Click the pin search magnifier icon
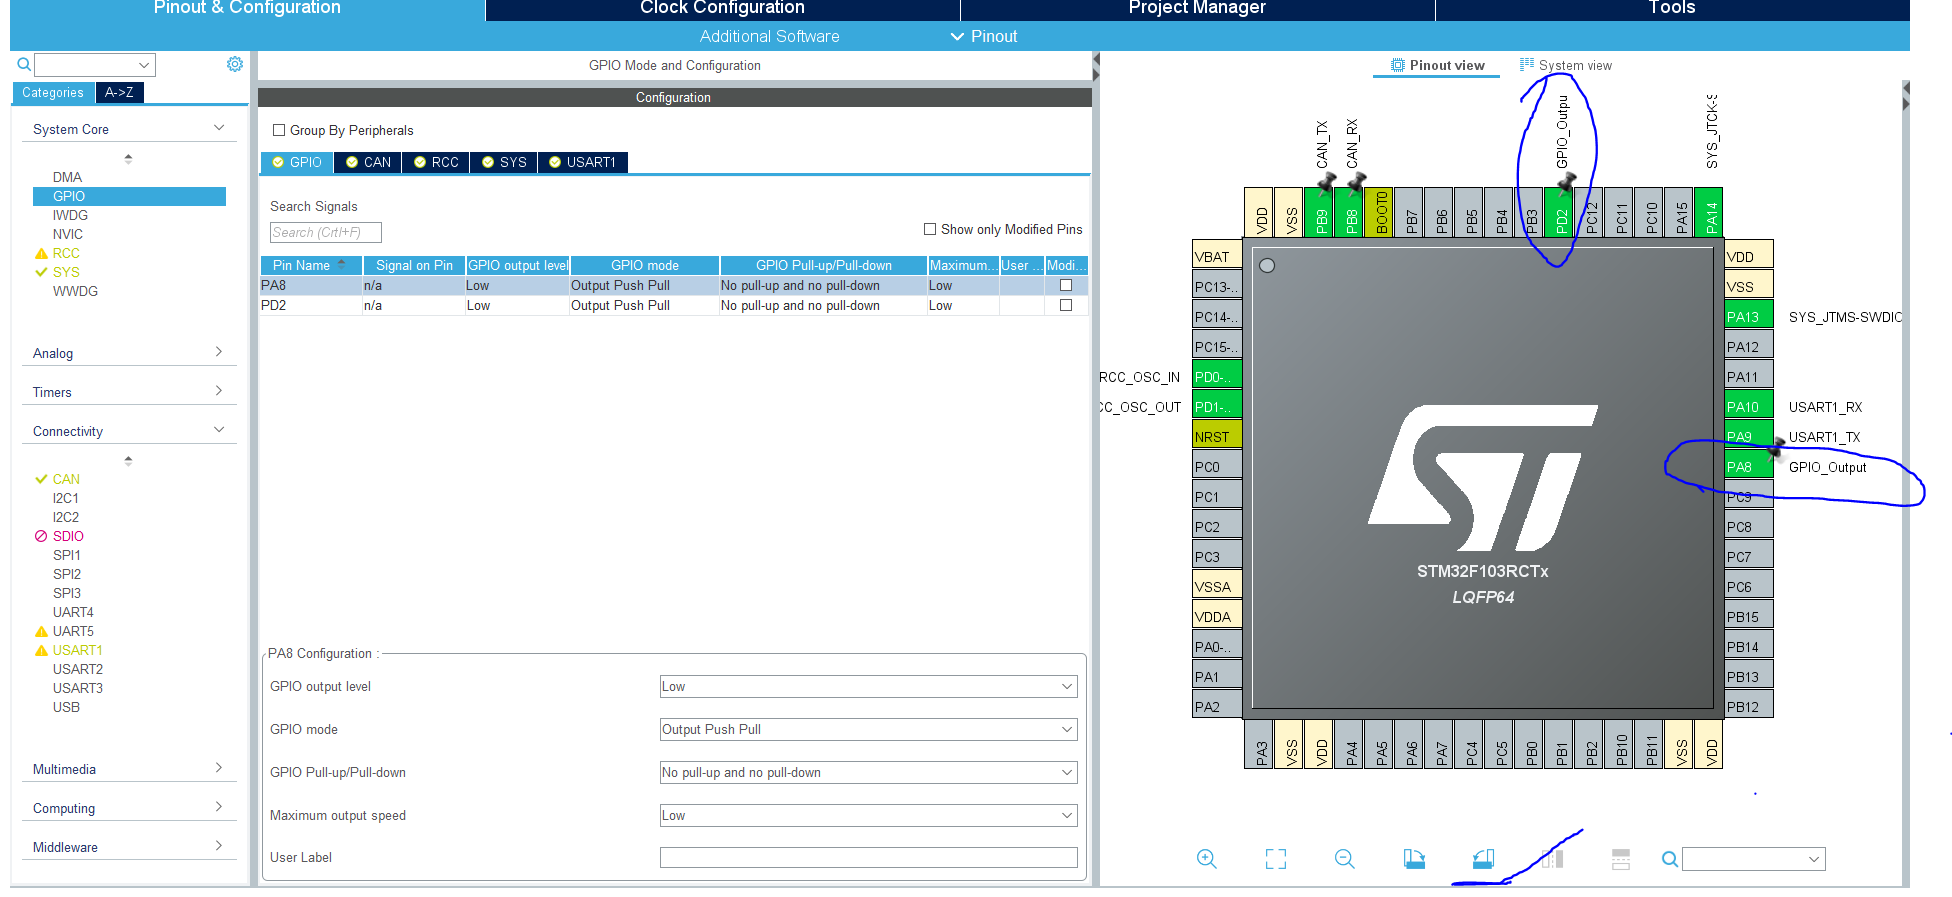1952x897 pixels. pos(1669,859)
